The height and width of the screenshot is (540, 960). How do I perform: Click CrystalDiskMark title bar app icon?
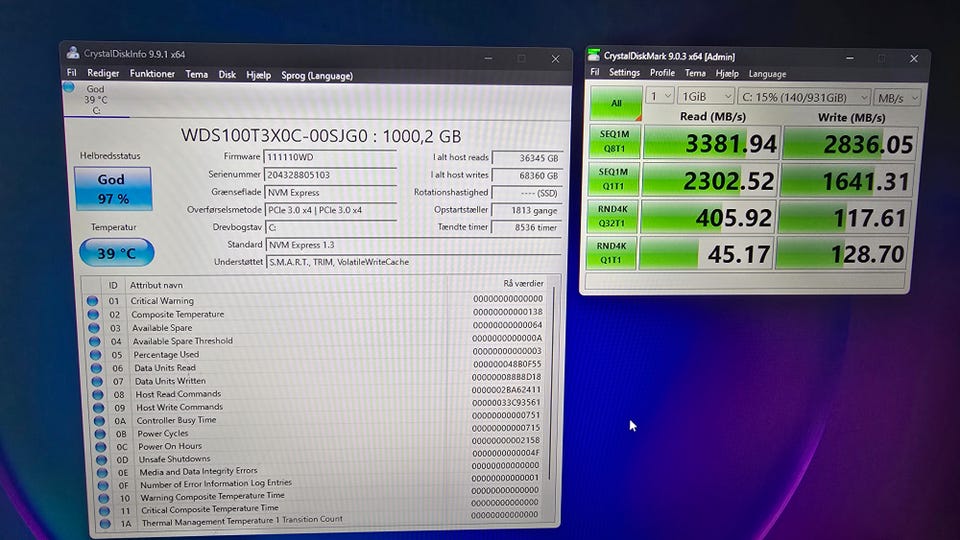pos(593,55)
